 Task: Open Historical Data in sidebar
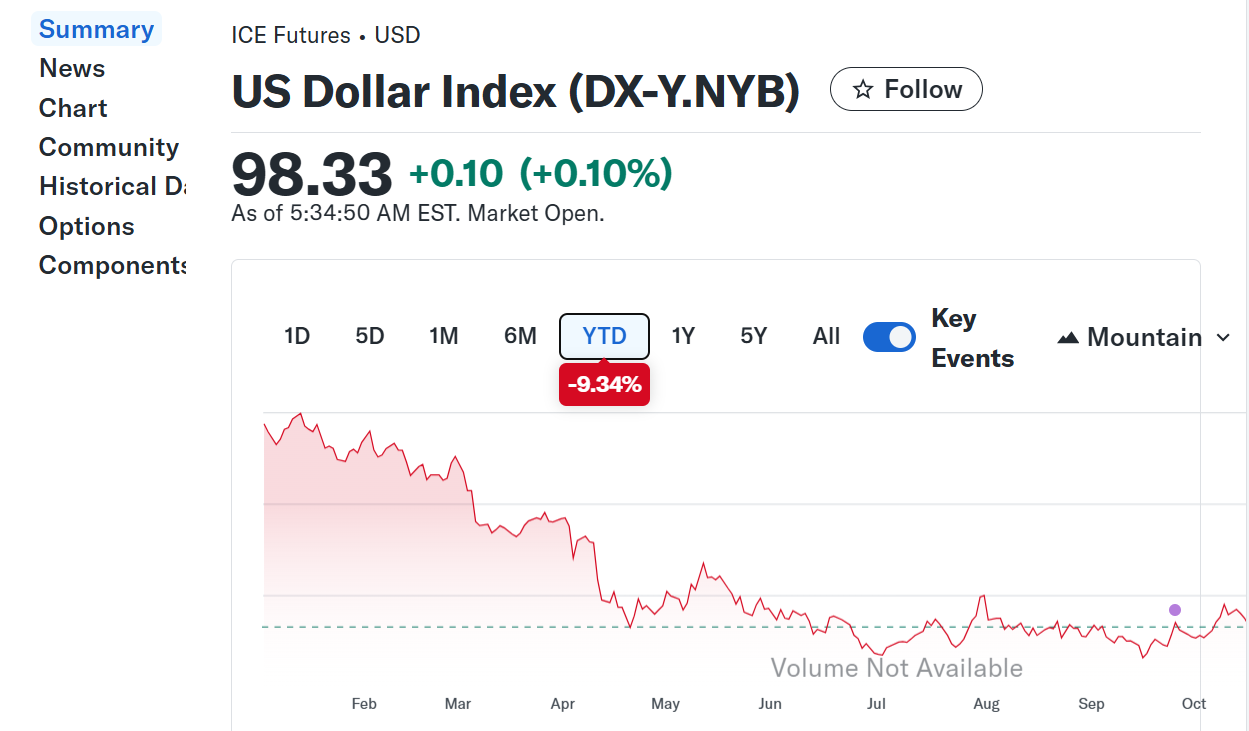[x=111, y=186]
